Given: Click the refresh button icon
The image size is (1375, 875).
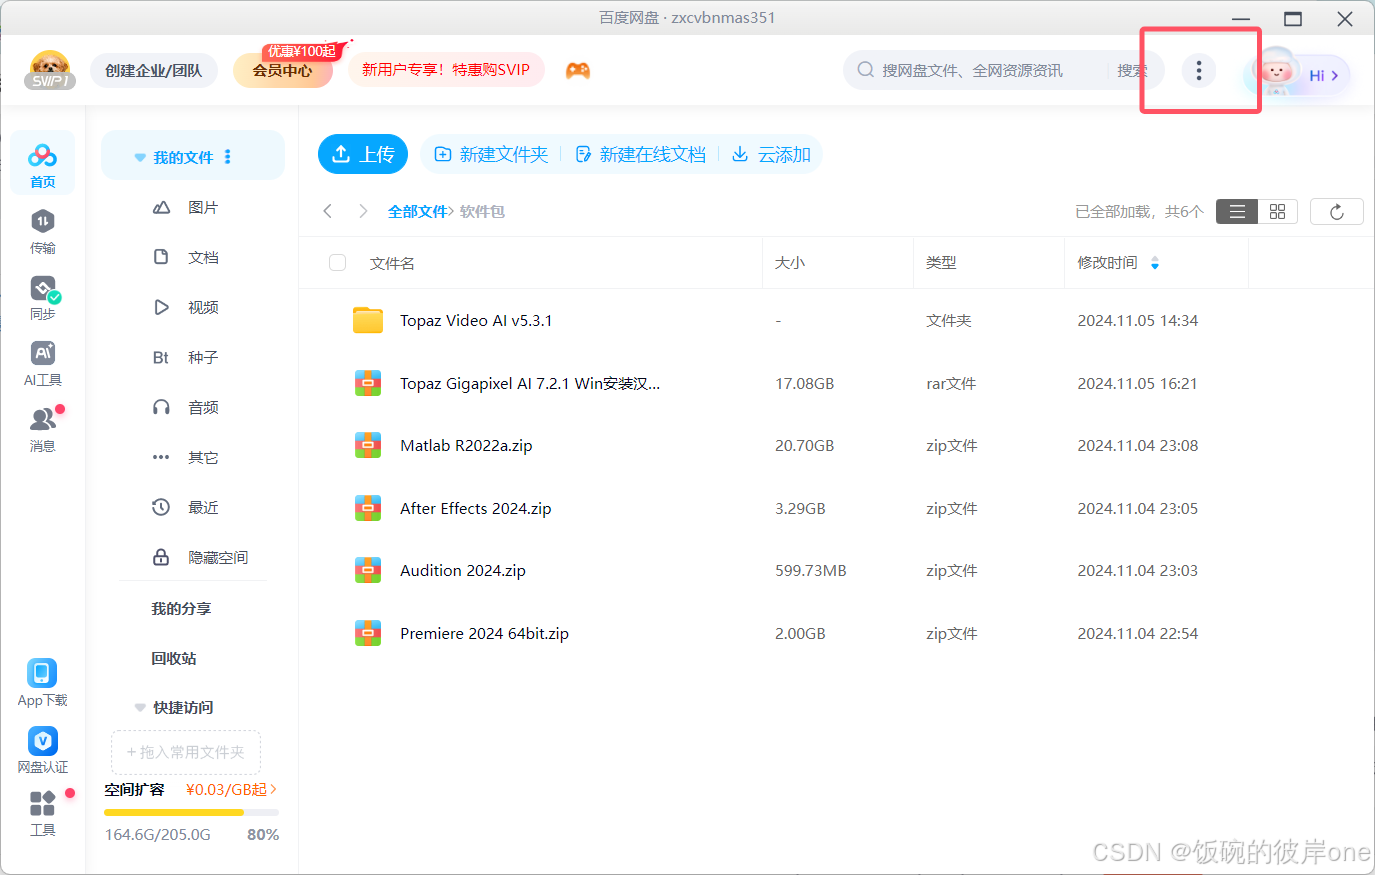Looking at the screenshot, I should point(1337,211).
